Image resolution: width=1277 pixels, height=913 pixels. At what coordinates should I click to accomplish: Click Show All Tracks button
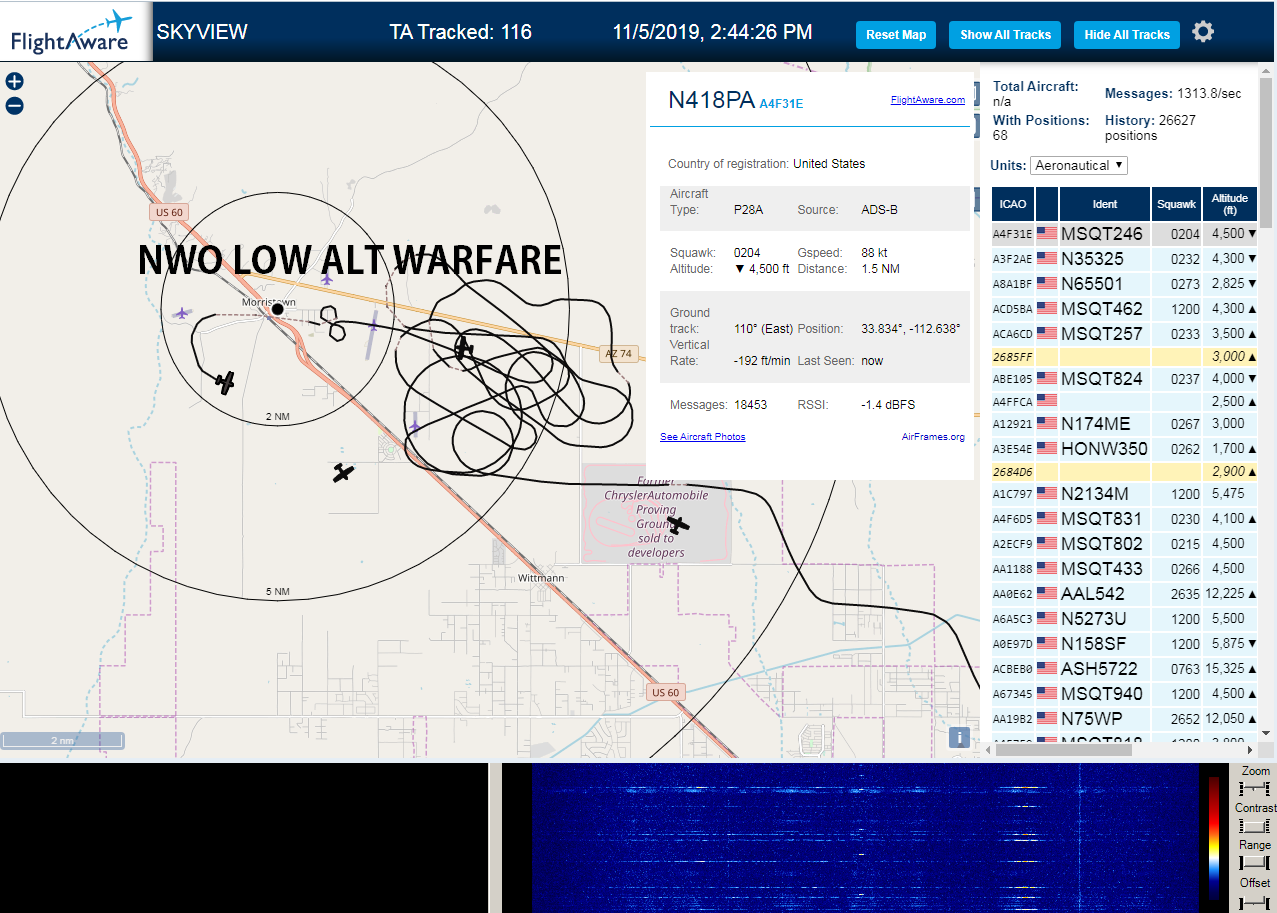coord(1005,35)
